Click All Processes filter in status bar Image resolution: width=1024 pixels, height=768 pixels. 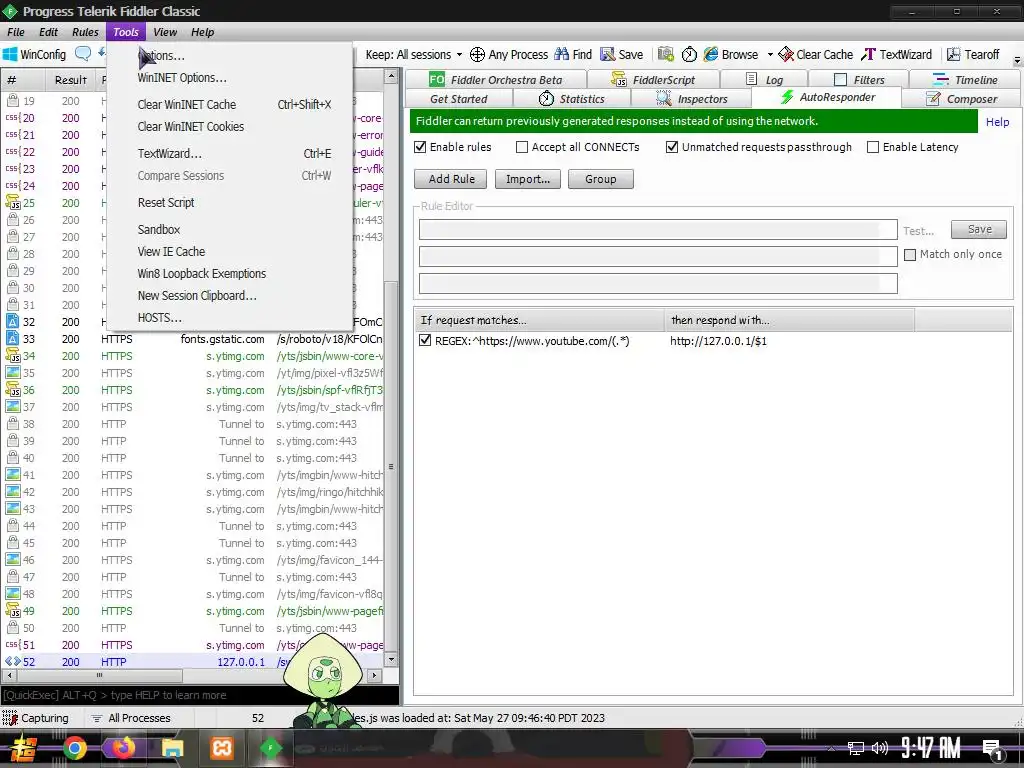click(x=131, y=718)
